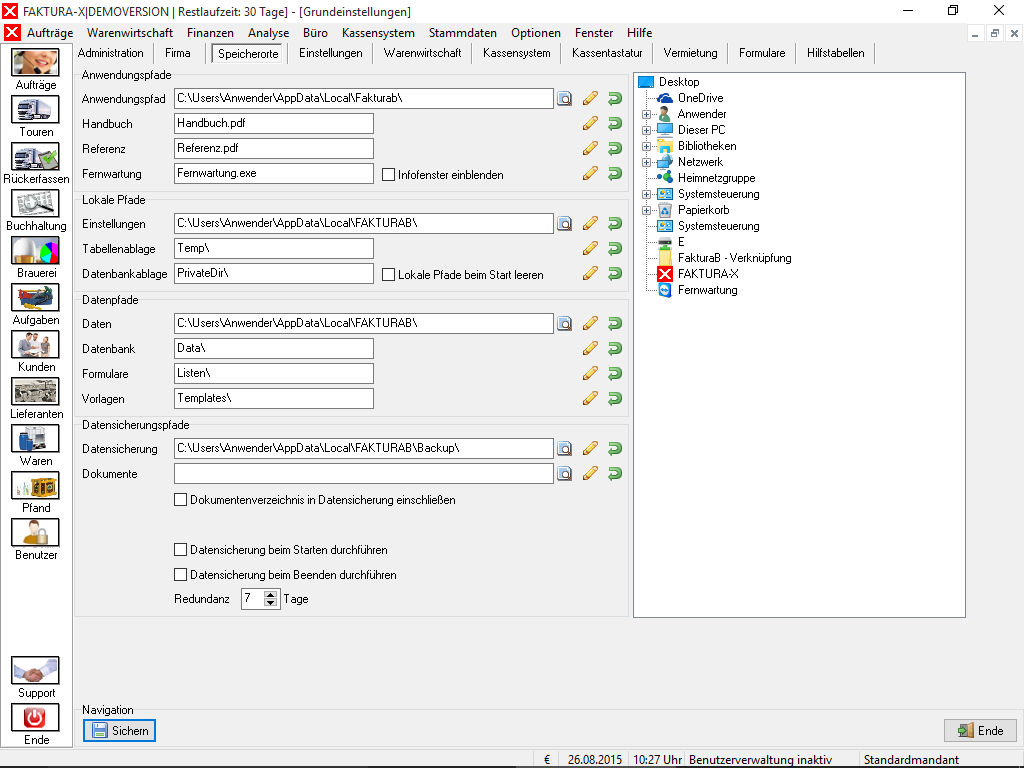Switch to the Kassentastatur tab
Viewport: 1024px width, 768px height.
pos(607,53)
